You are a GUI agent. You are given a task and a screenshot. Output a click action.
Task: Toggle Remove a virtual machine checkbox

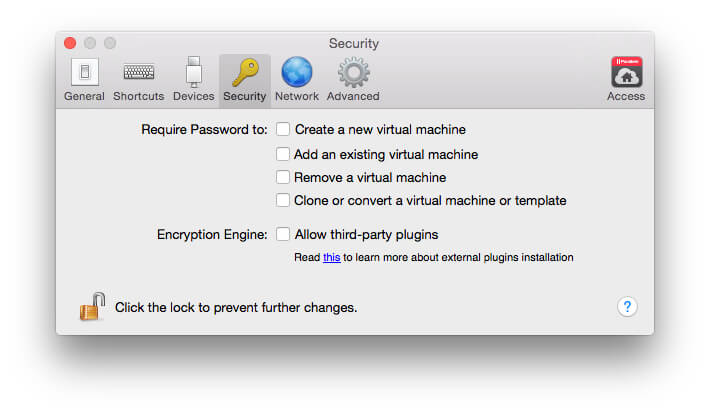click(x=283, y=177)
